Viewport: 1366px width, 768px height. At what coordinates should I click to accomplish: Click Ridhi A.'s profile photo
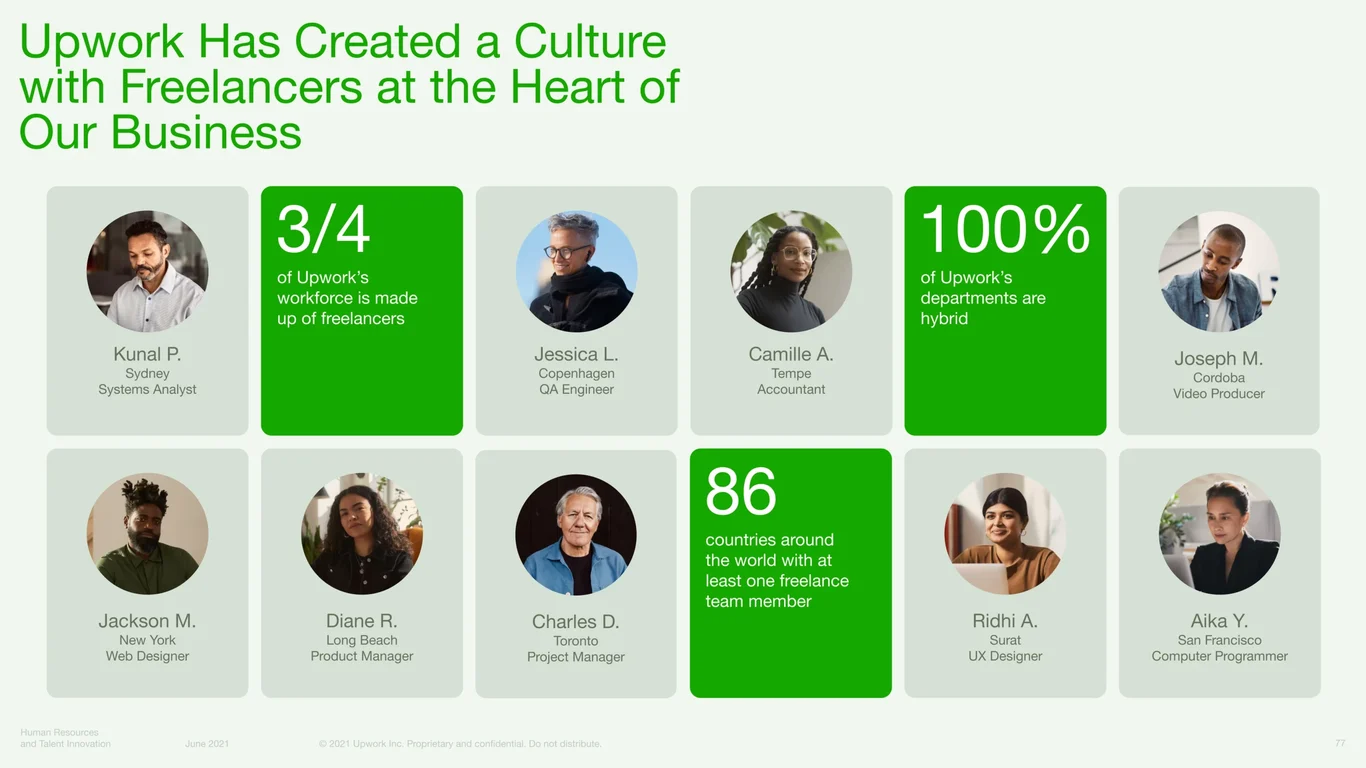click(1005, 534)
